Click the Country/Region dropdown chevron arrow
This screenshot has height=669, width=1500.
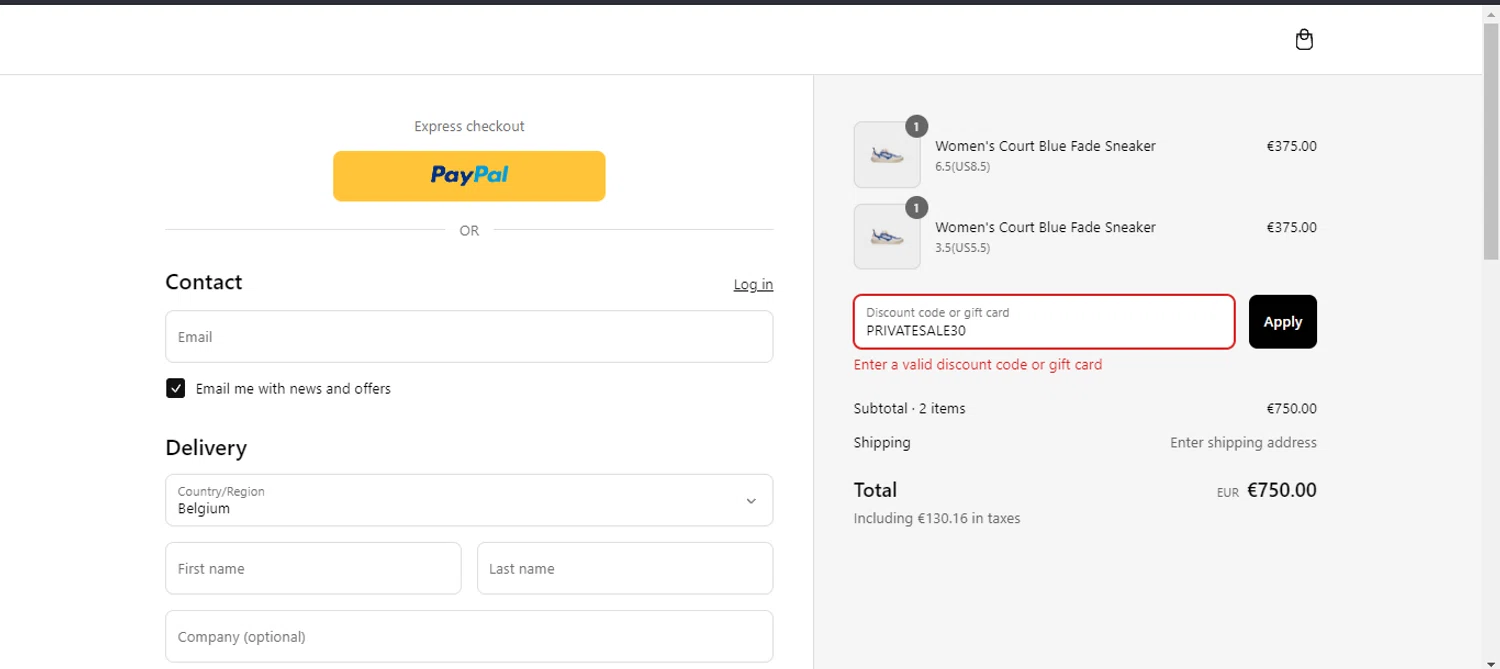coord(751,501)
